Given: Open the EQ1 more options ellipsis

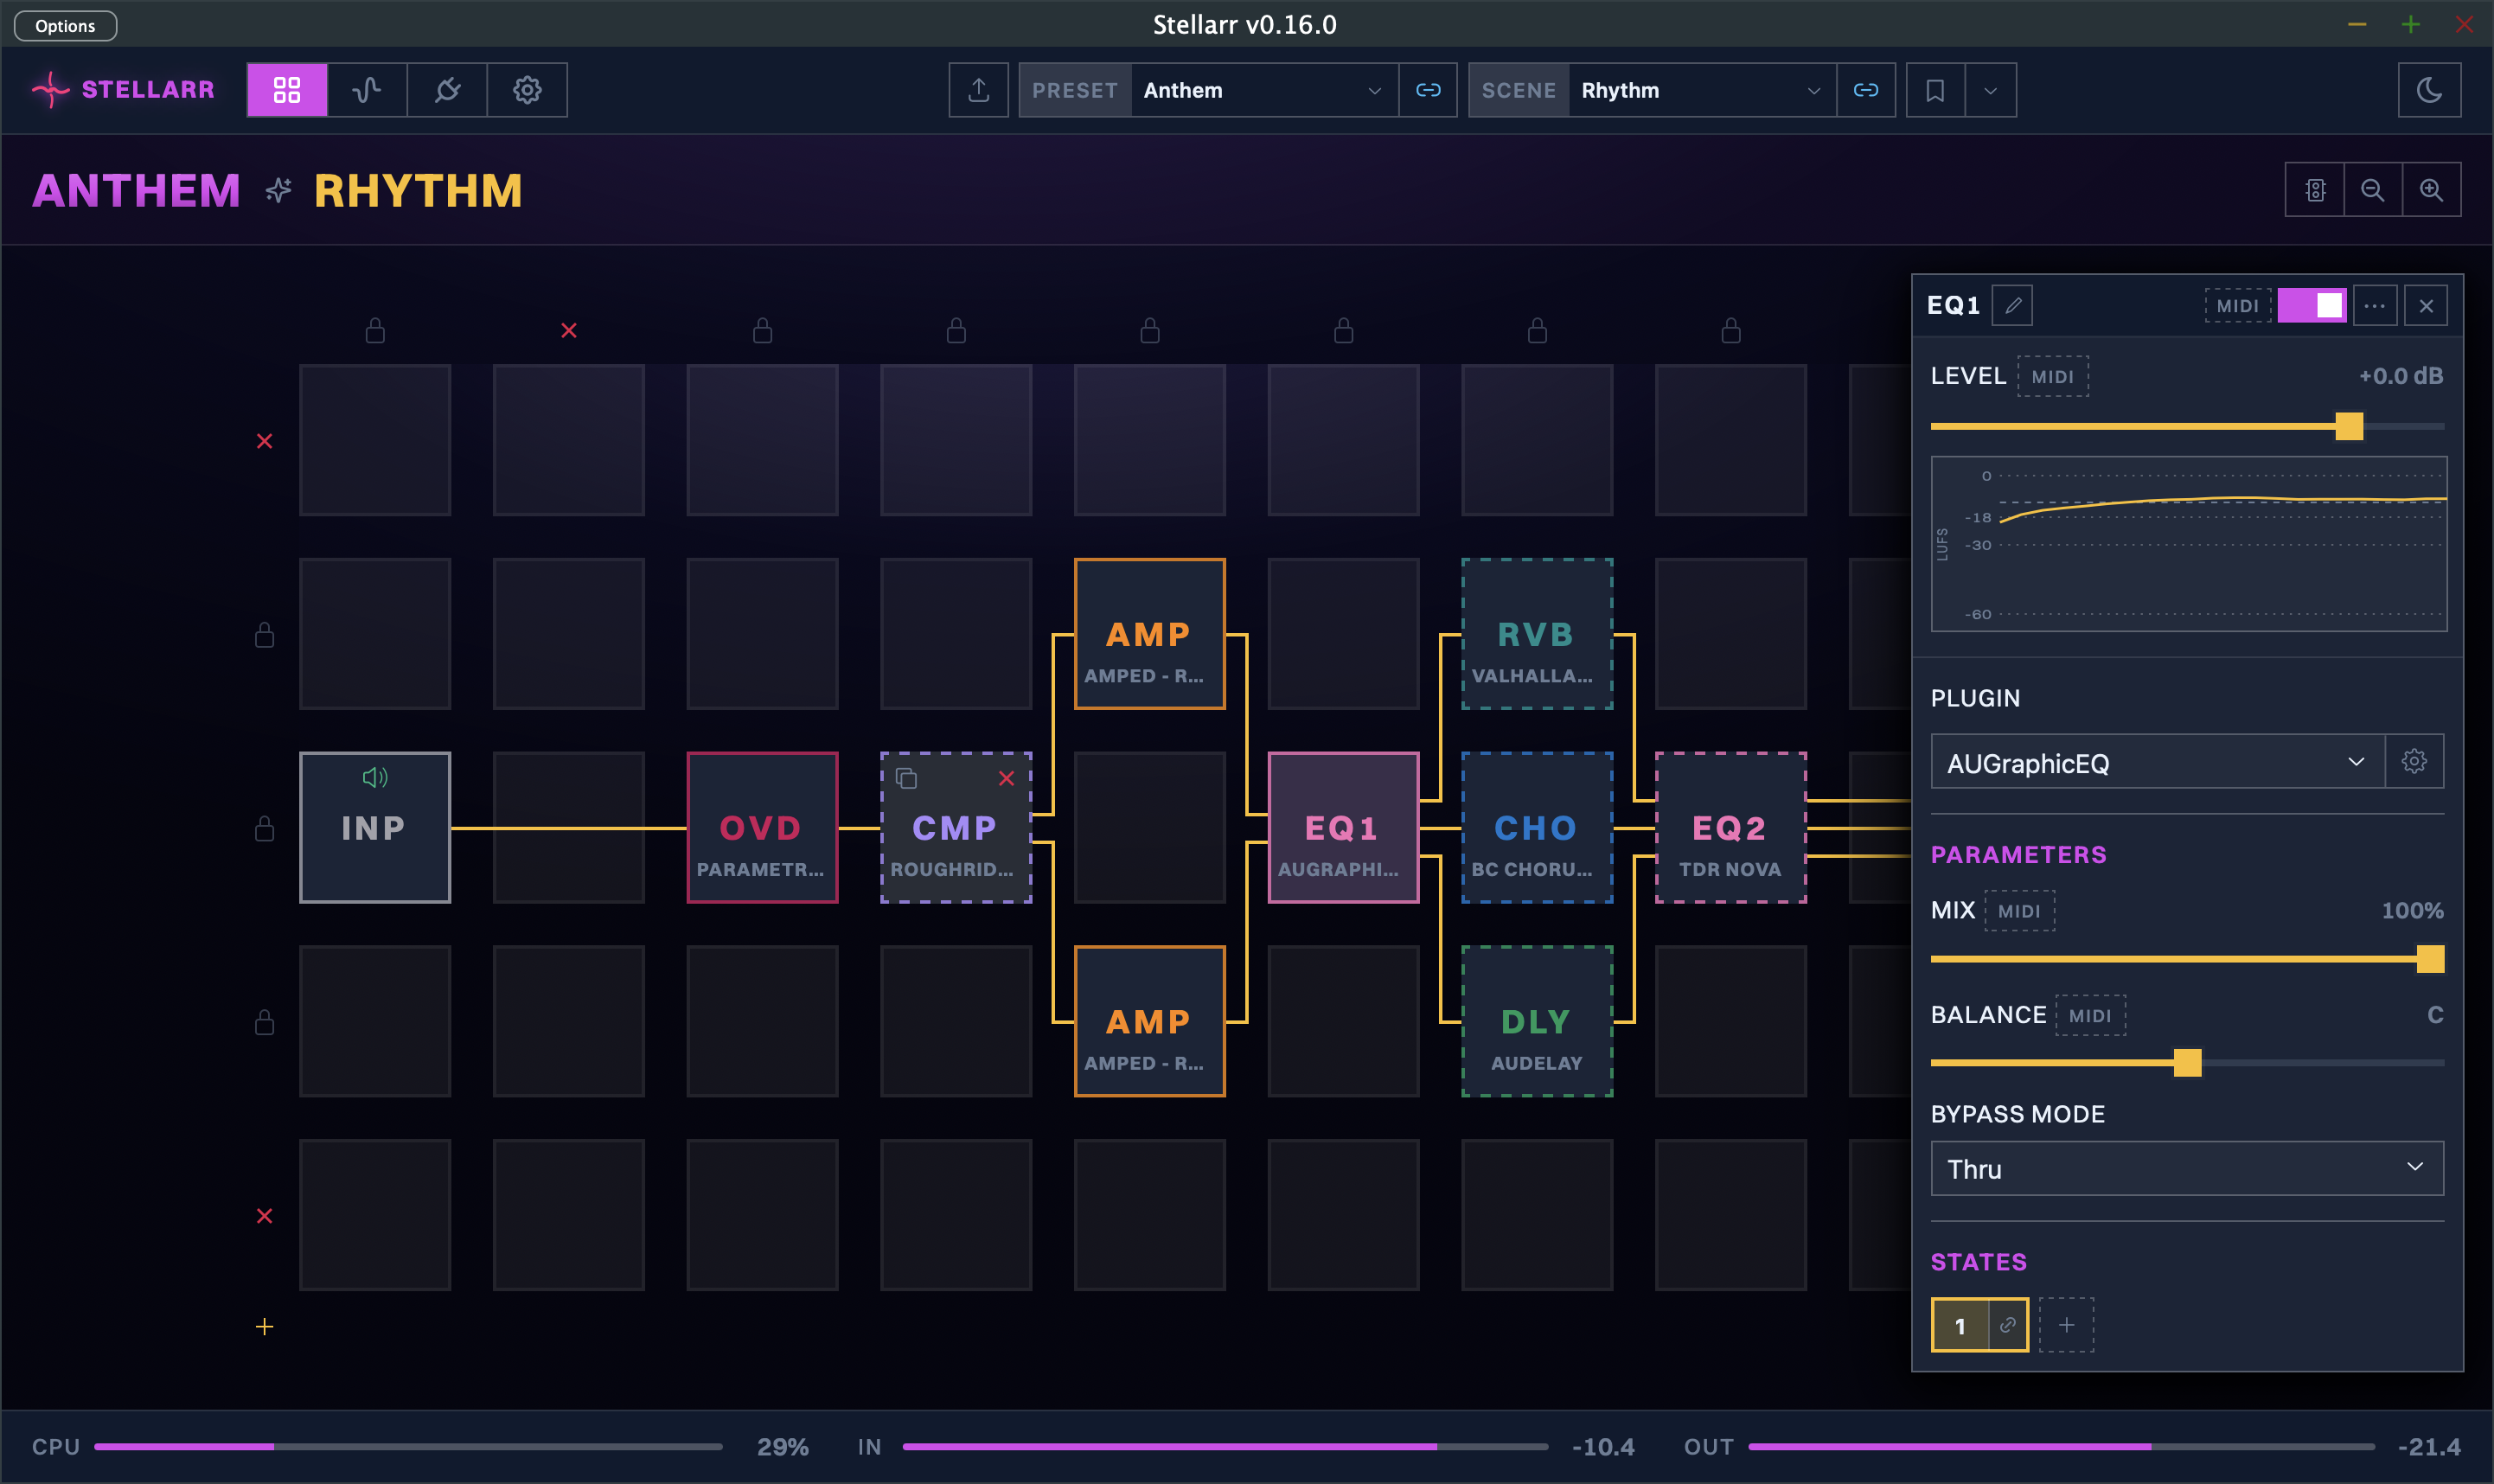Looking at the screenshot, I should (x=2375, y=305).
